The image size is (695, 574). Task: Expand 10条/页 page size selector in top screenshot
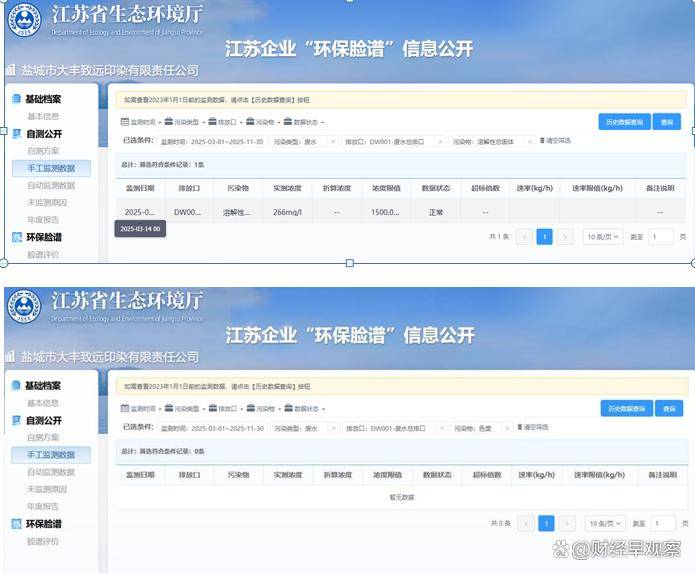click(604, 237)
